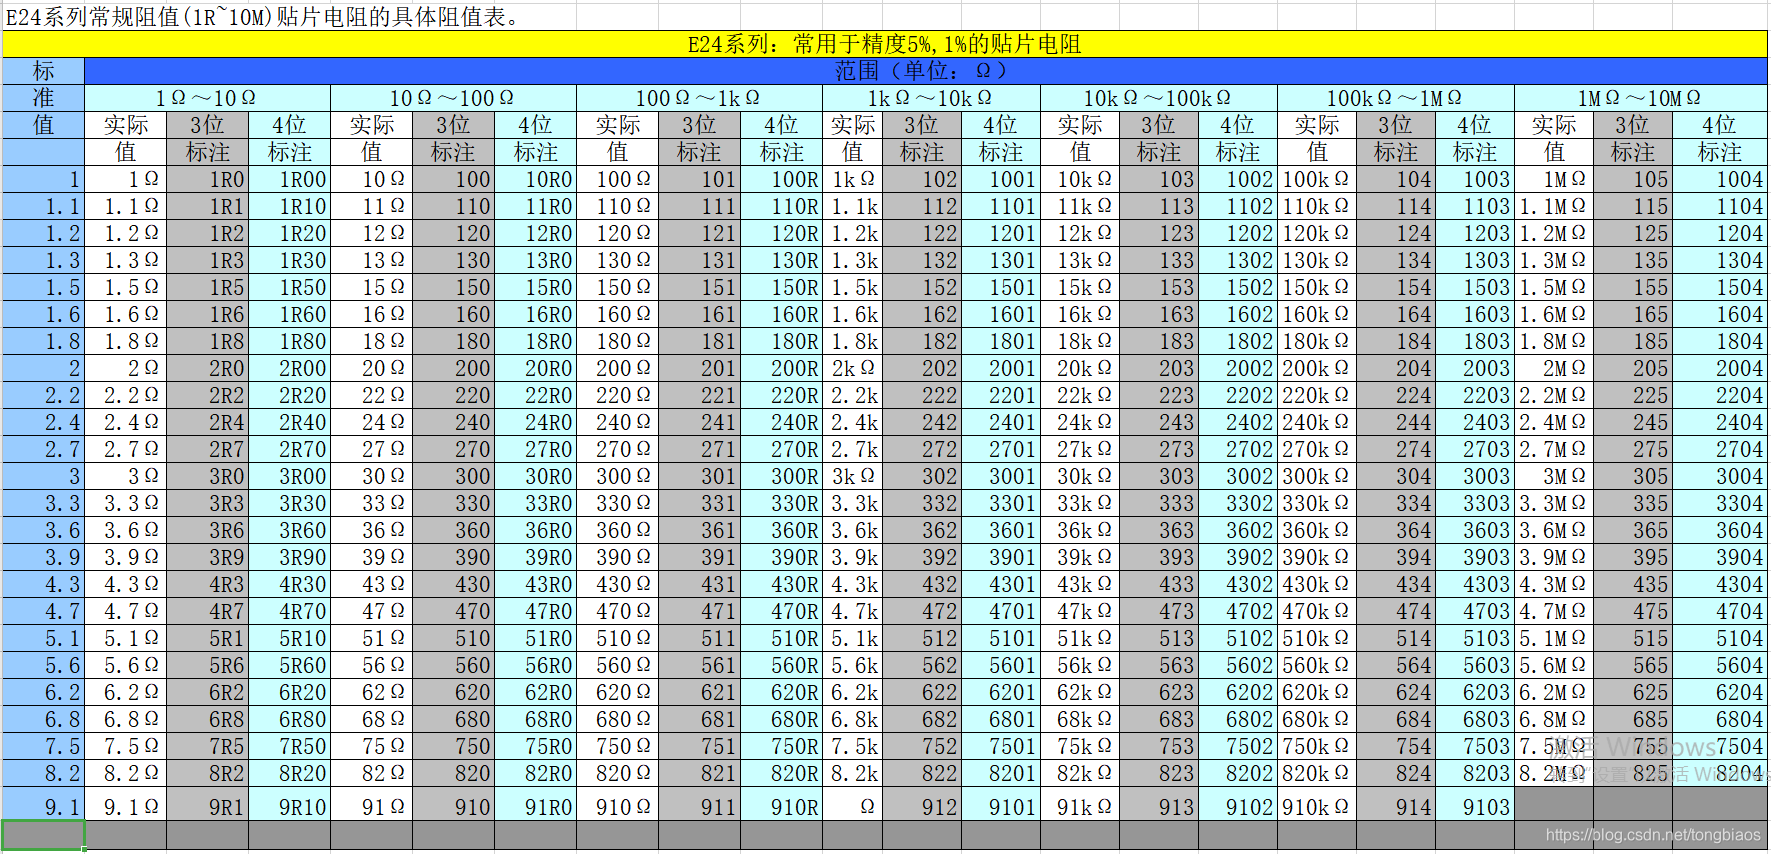Select the cell containing "1802"
1771x854 pixels.
click(x=1237, y=341)
